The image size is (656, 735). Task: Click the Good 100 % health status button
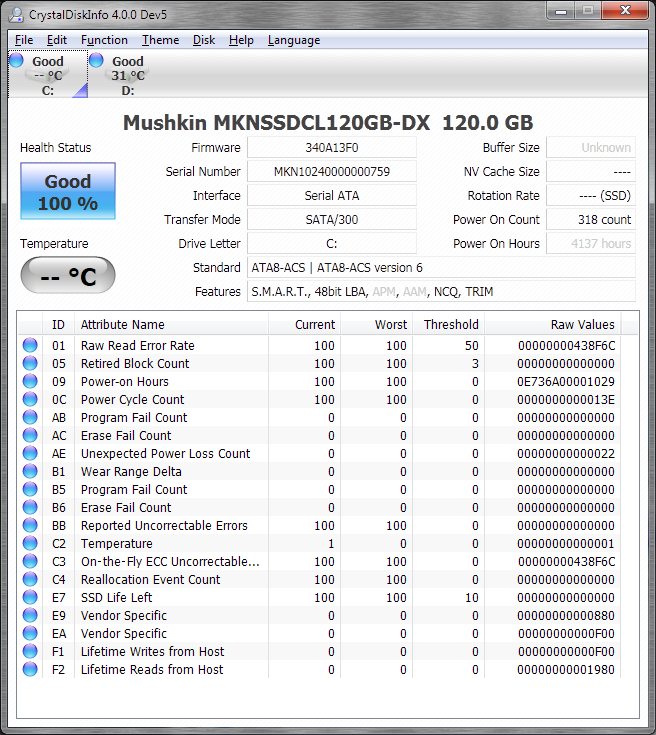pyautogui.click(x=68, y=191)
